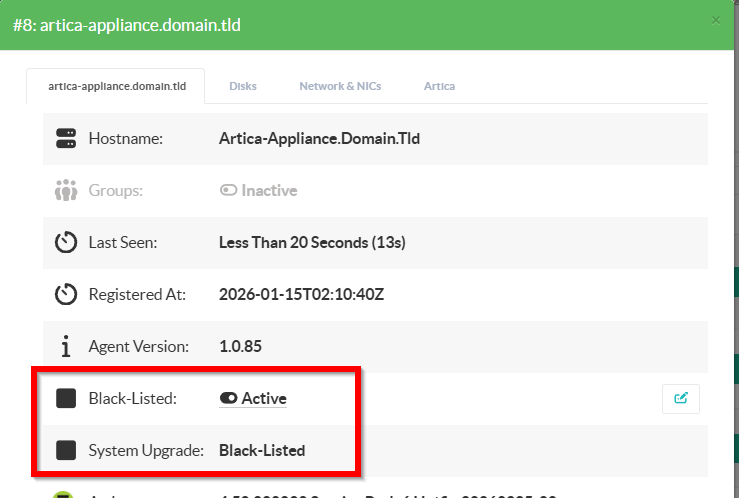This screenshot has height=498, width=739.
Task: Switch to the Disks tab
Action: [243, 86]
